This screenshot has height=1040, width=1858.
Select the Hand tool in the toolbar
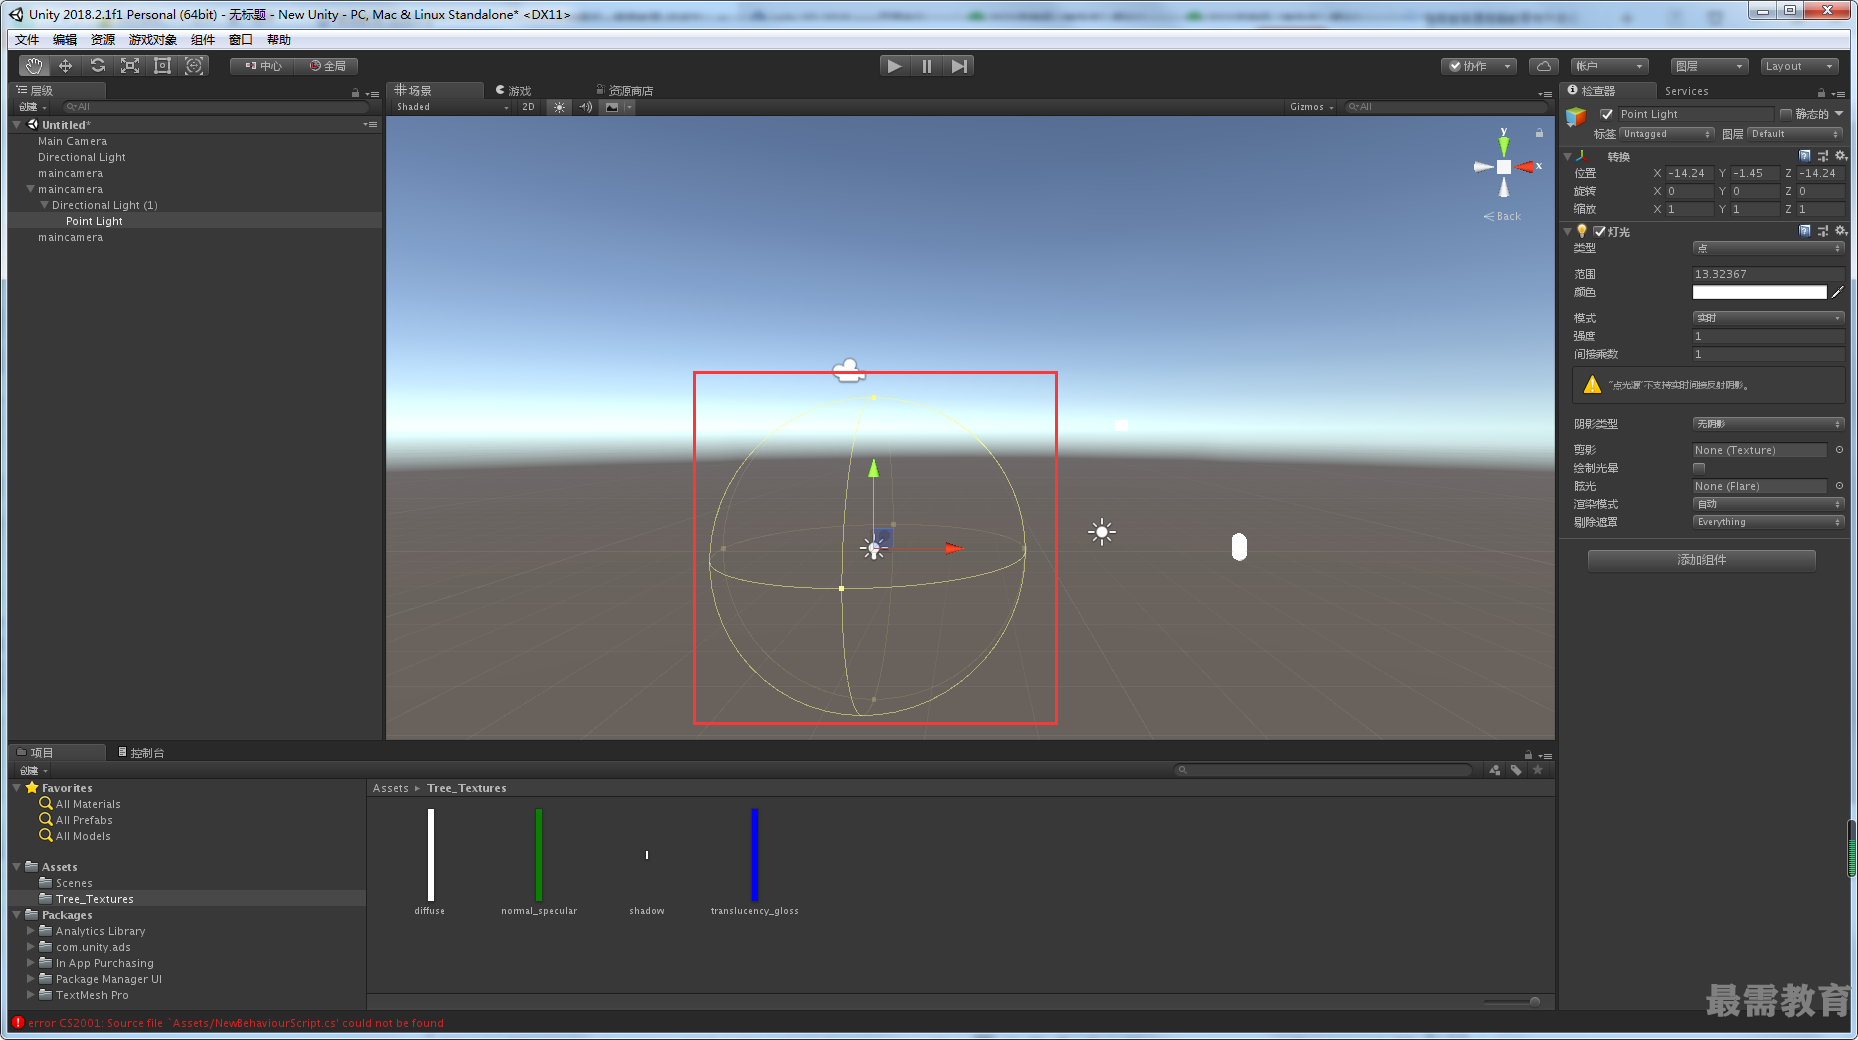[x=34, y=66]
